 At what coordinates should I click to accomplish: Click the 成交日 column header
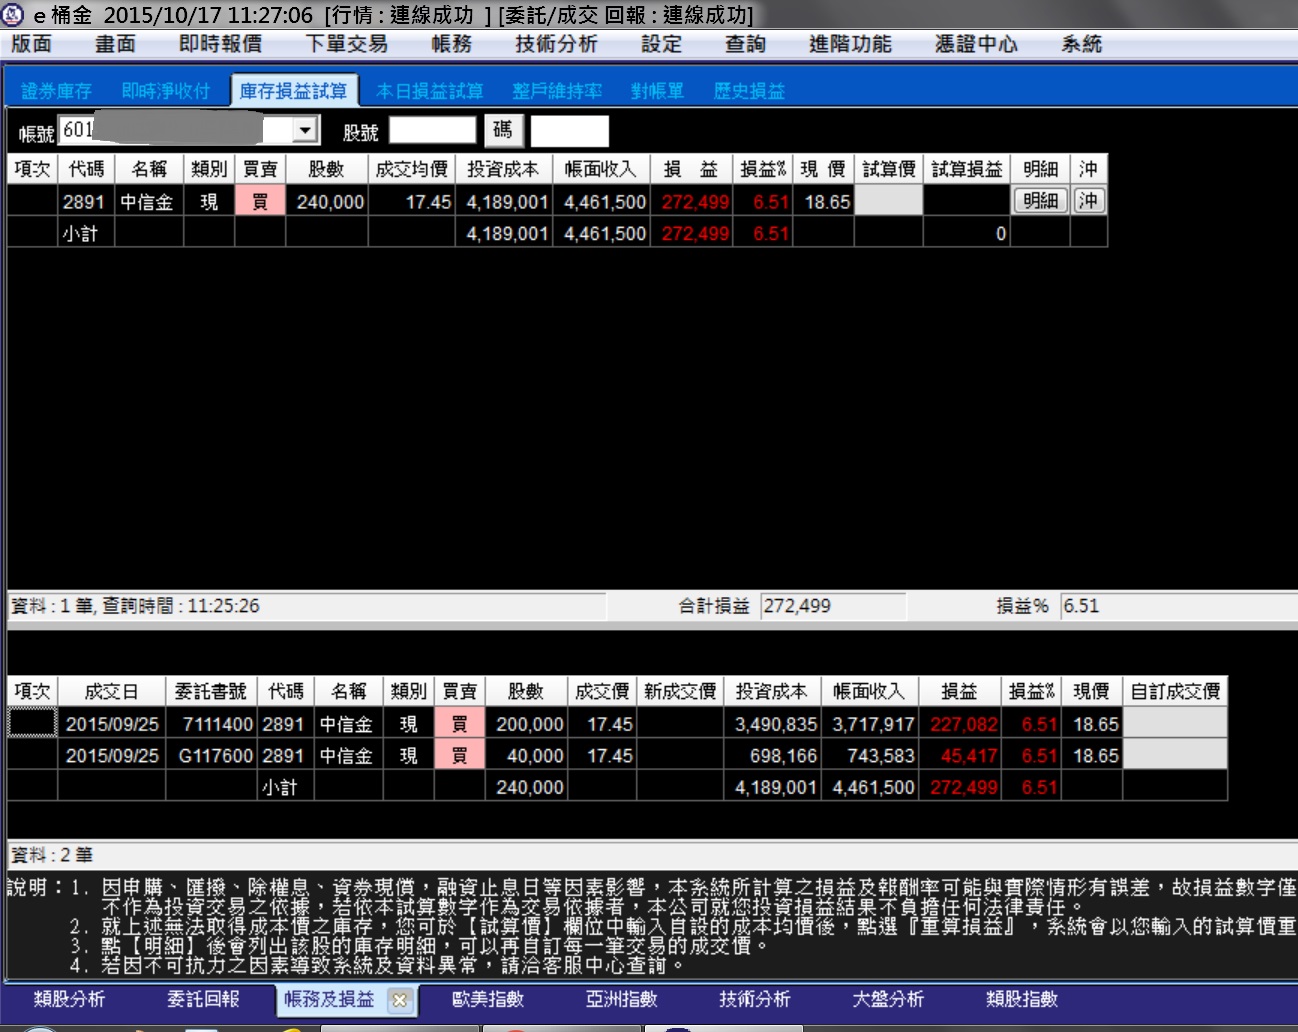(x=111, y=691)
